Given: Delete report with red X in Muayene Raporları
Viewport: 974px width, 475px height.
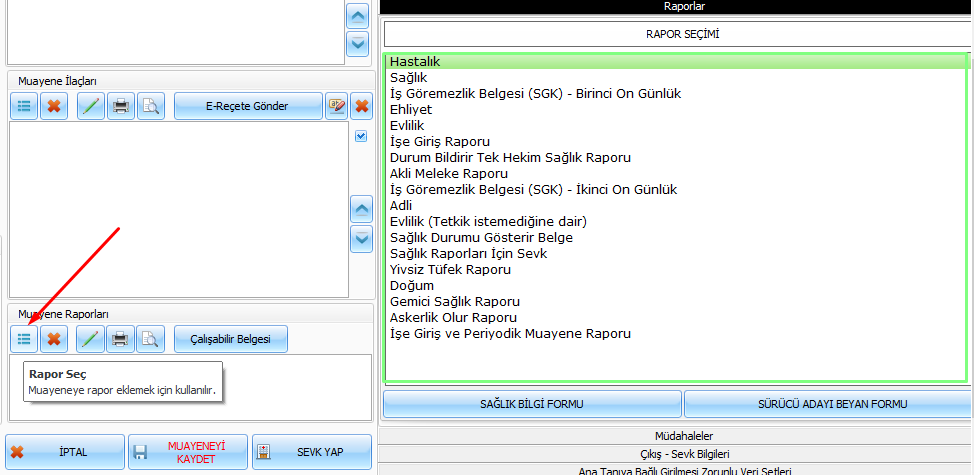Looking at the screenshot, I should coord(54,339).
